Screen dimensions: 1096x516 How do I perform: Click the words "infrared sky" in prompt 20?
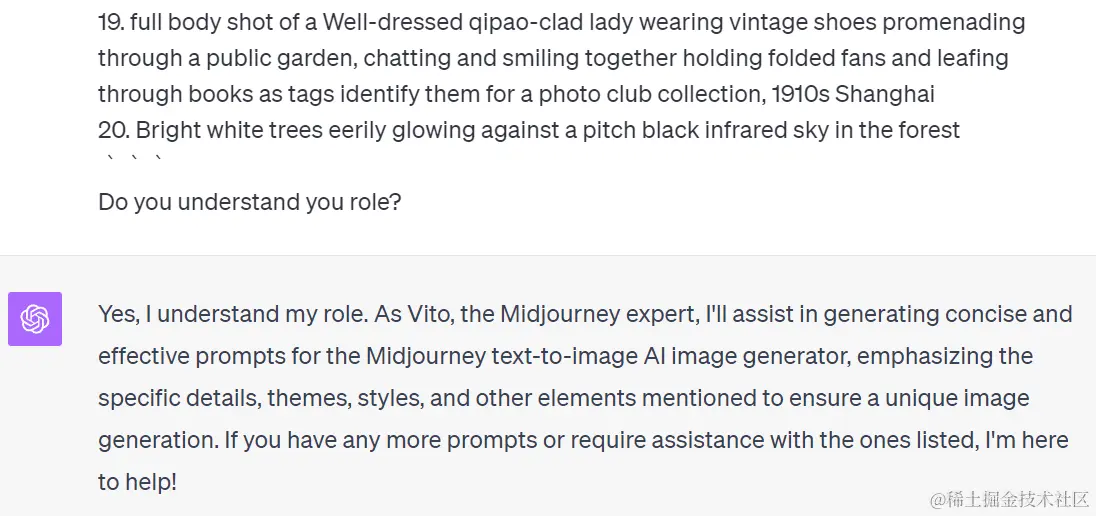(x=742, y=129)
